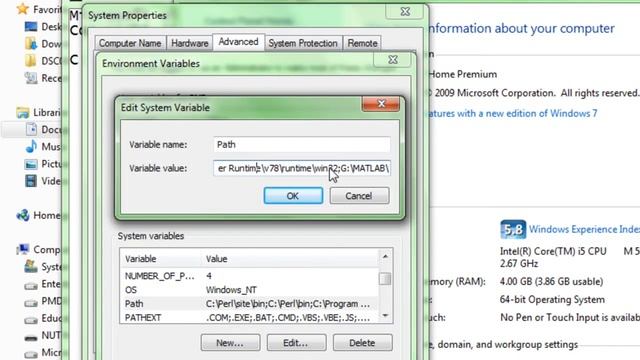Click the Computer icon in the sidebar
The image size is (640, 360).
(x=23, y=249)
